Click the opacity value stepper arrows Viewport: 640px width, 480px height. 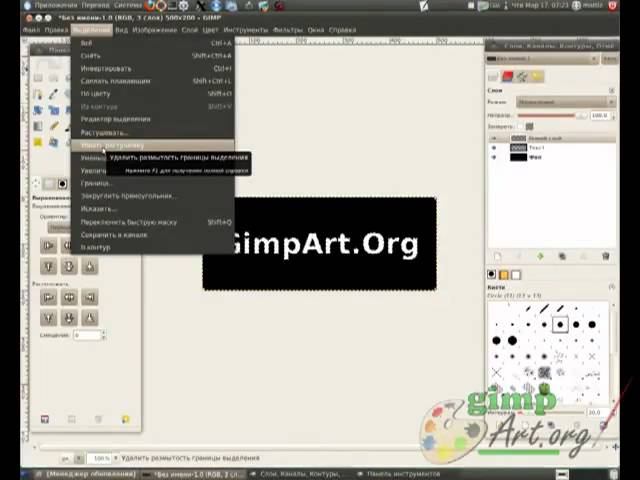point(613,116)
